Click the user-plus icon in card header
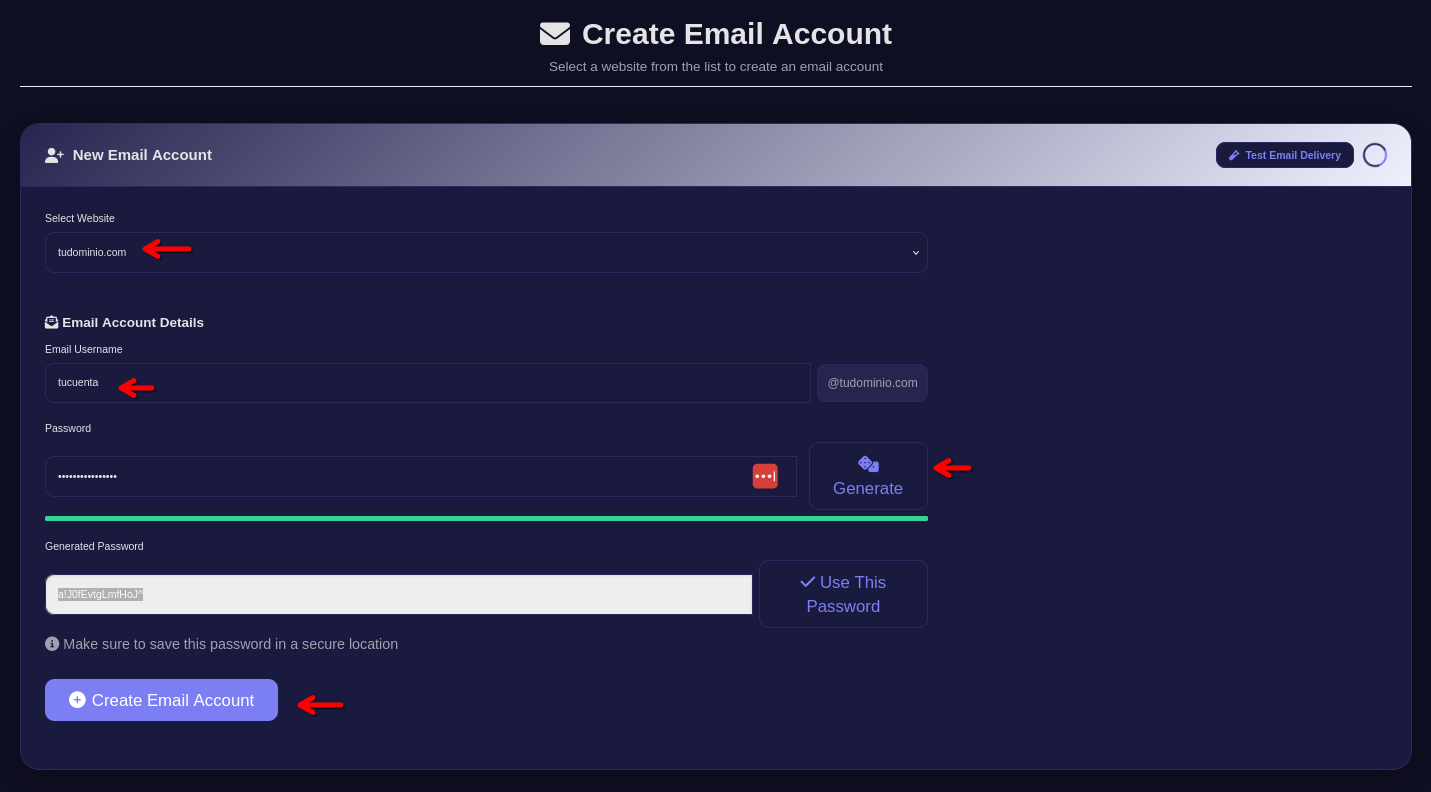 54,155
